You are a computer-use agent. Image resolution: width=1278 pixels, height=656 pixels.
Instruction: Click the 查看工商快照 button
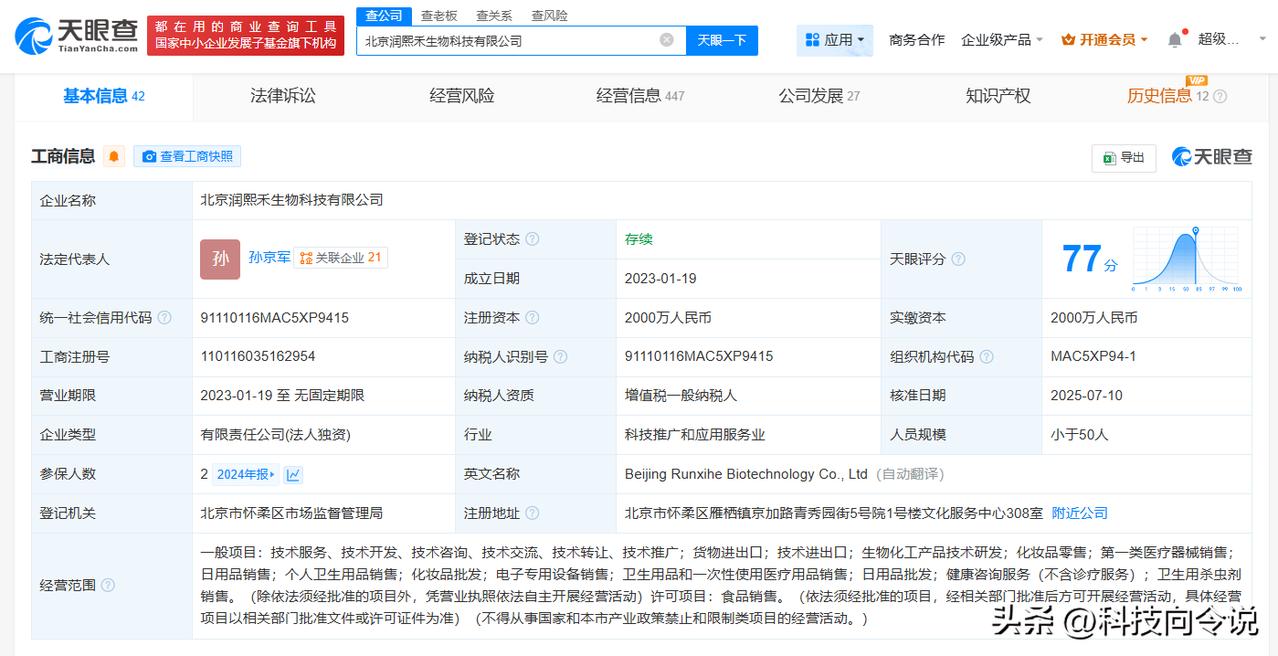[187, 157]
